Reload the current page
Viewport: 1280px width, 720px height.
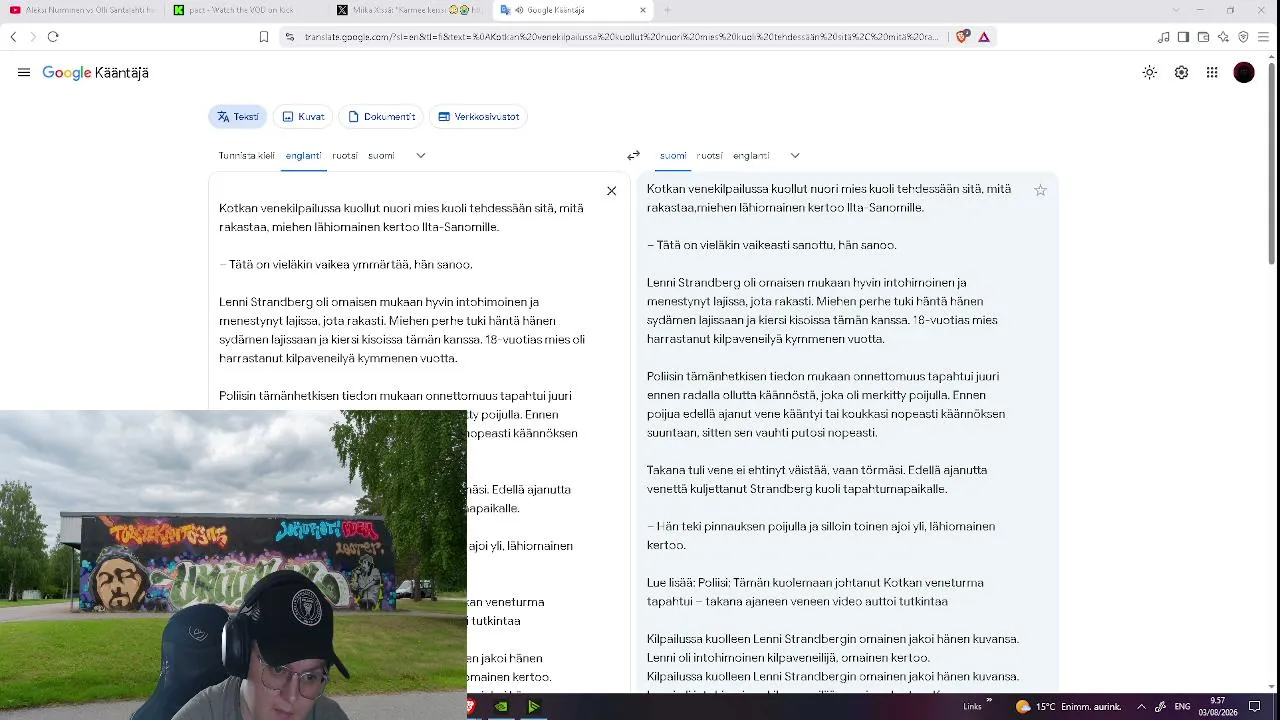[x=53, y=37]
